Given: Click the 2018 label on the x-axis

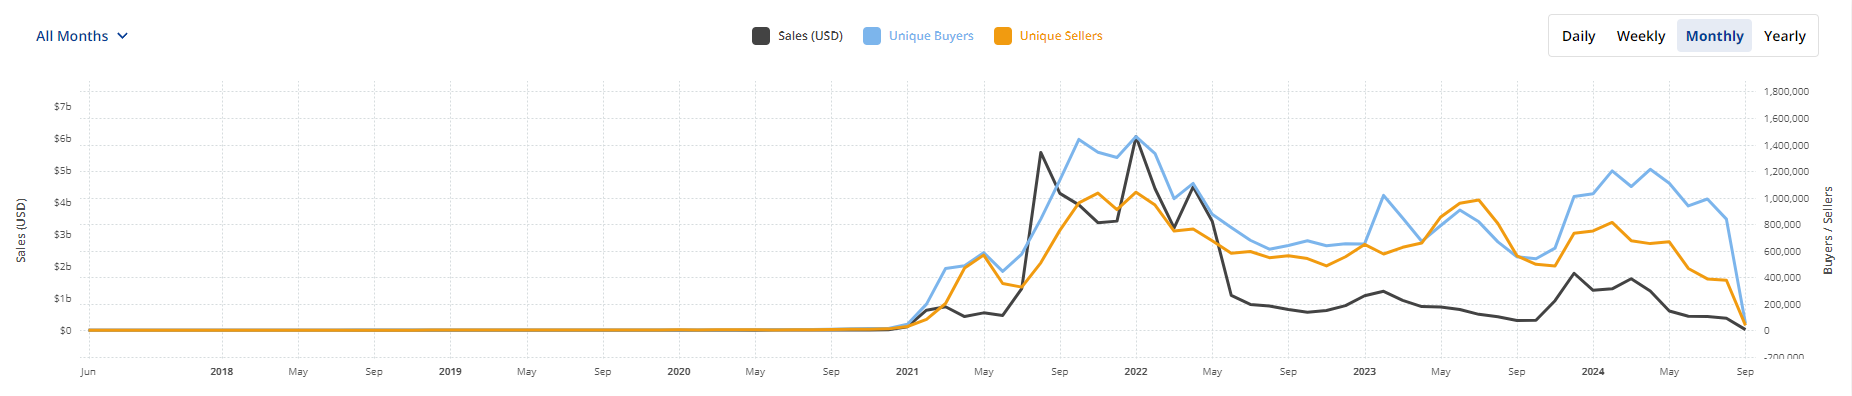Looking at the screenshot, I should click(x=222, y=372).
